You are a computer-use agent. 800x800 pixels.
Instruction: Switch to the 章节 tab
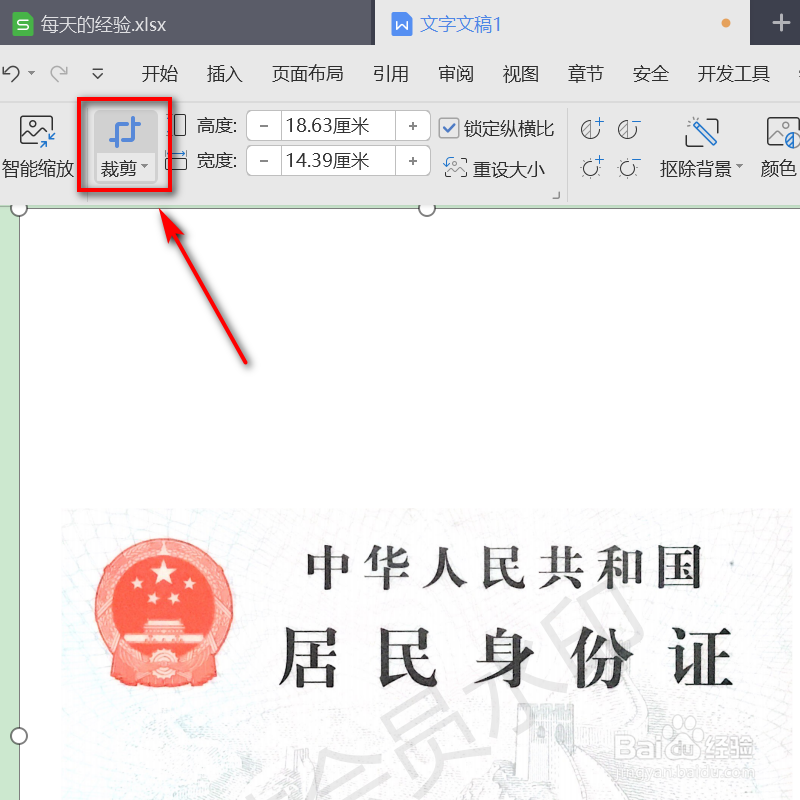coord(585,74)
